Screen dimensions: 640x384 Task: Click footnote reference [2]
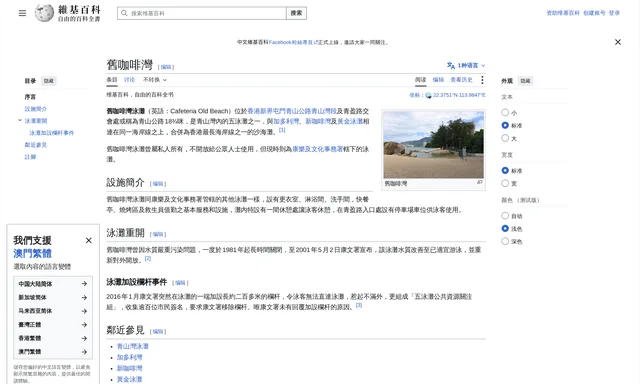[x=148, y=258]
